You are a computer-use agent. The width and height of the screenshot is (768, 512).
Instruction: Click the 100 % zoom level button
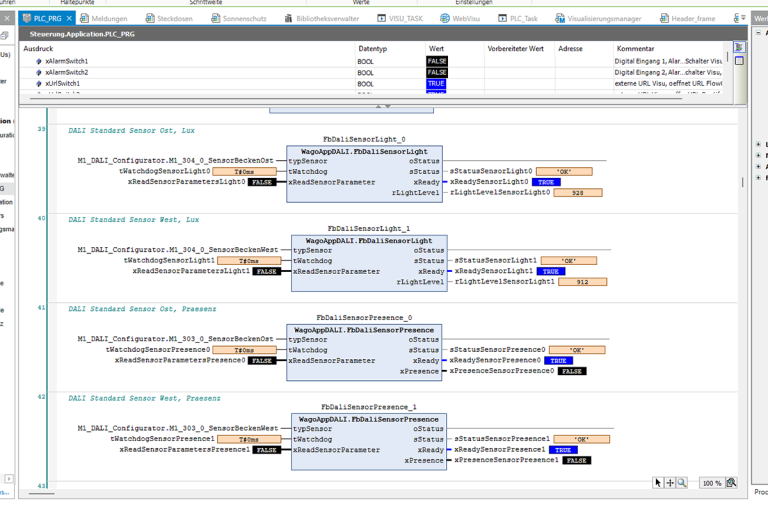pyautogui.click(x=712, y=483)
